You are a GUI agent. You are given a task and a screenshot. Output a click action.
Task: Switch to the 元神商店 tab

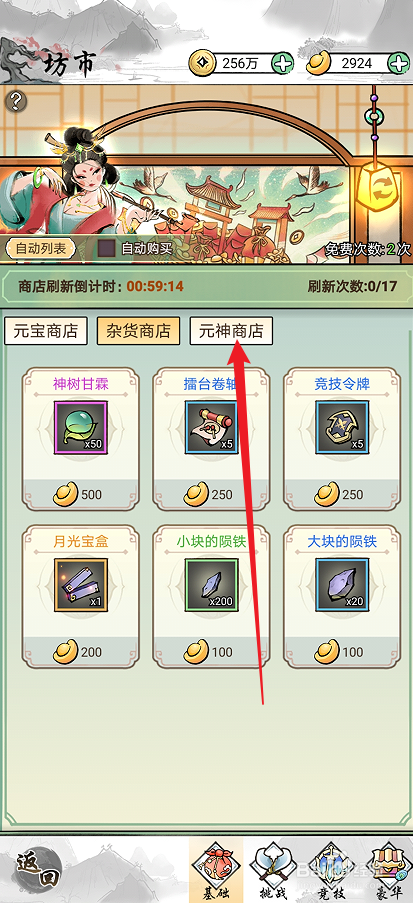[x=231, y=331]
